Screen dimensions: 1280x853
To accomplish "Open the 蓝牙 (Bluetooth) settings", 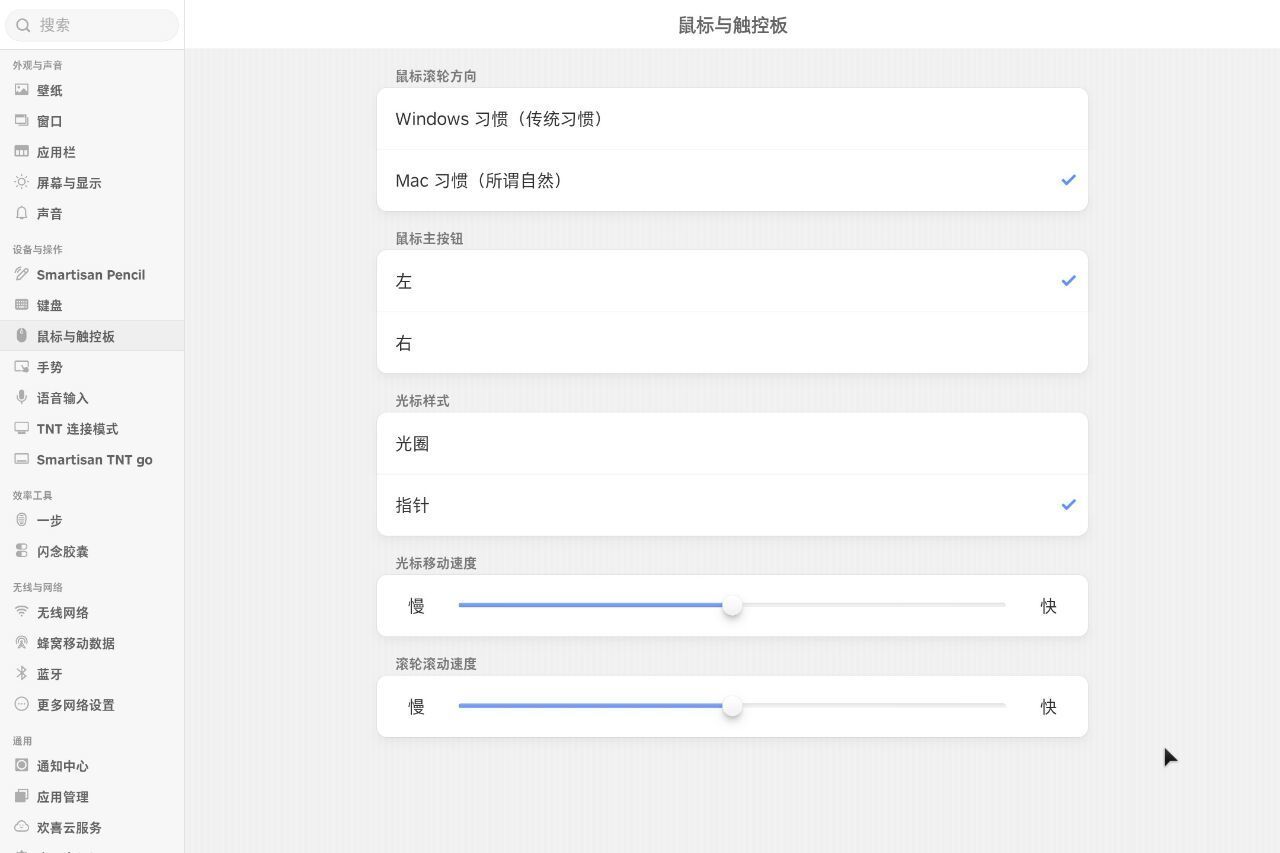I will [48, 674].
